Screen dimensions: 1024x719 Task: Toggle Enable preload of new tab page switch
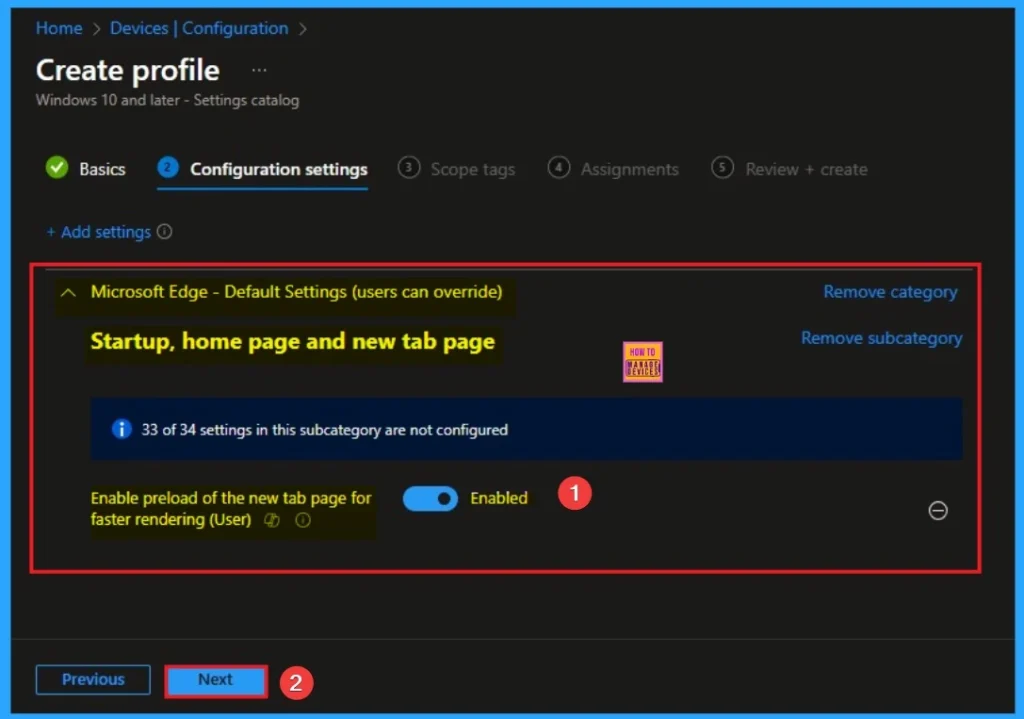tap(430, 498)
